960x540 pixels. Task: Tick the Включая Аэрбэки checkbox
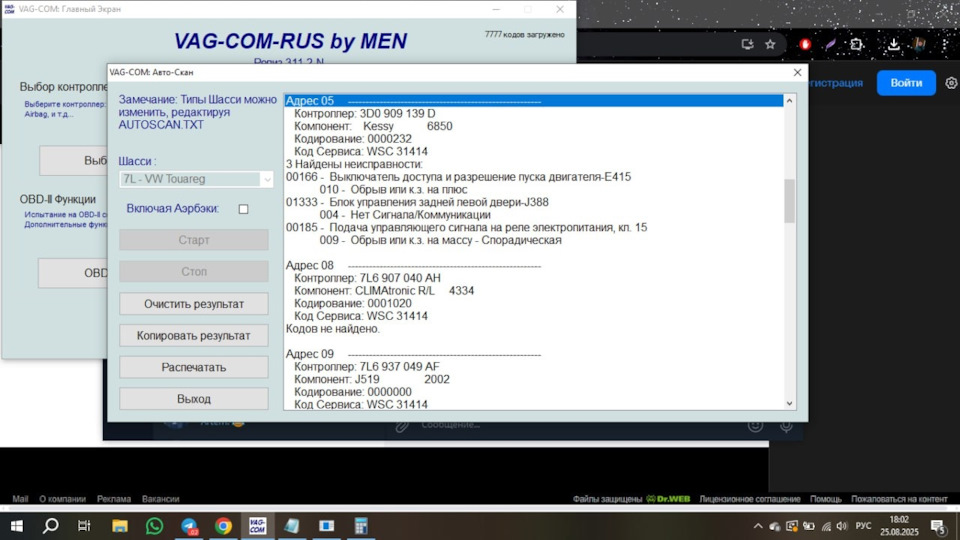pyautogui.click(x=244, y=209)
